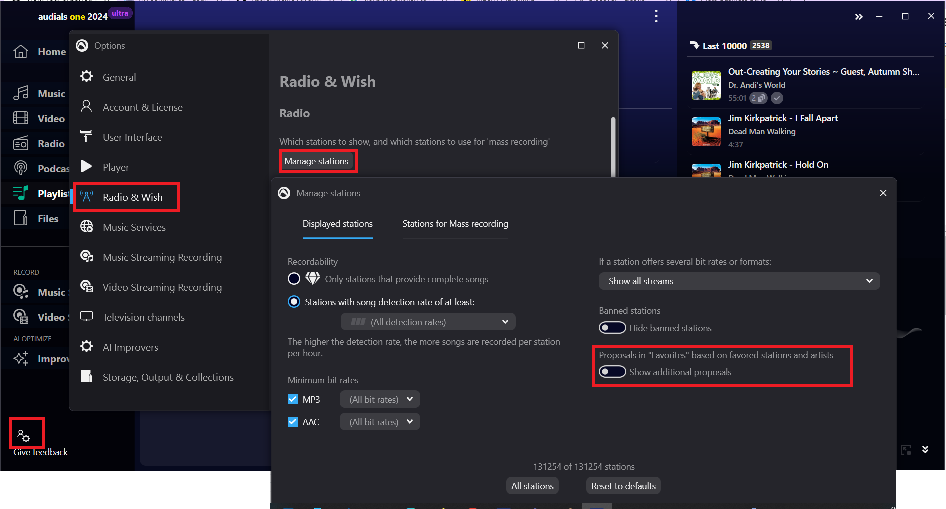Click the double-chevron expand icon top right
The image size is (946, 509).
click(x=859, y=17)
